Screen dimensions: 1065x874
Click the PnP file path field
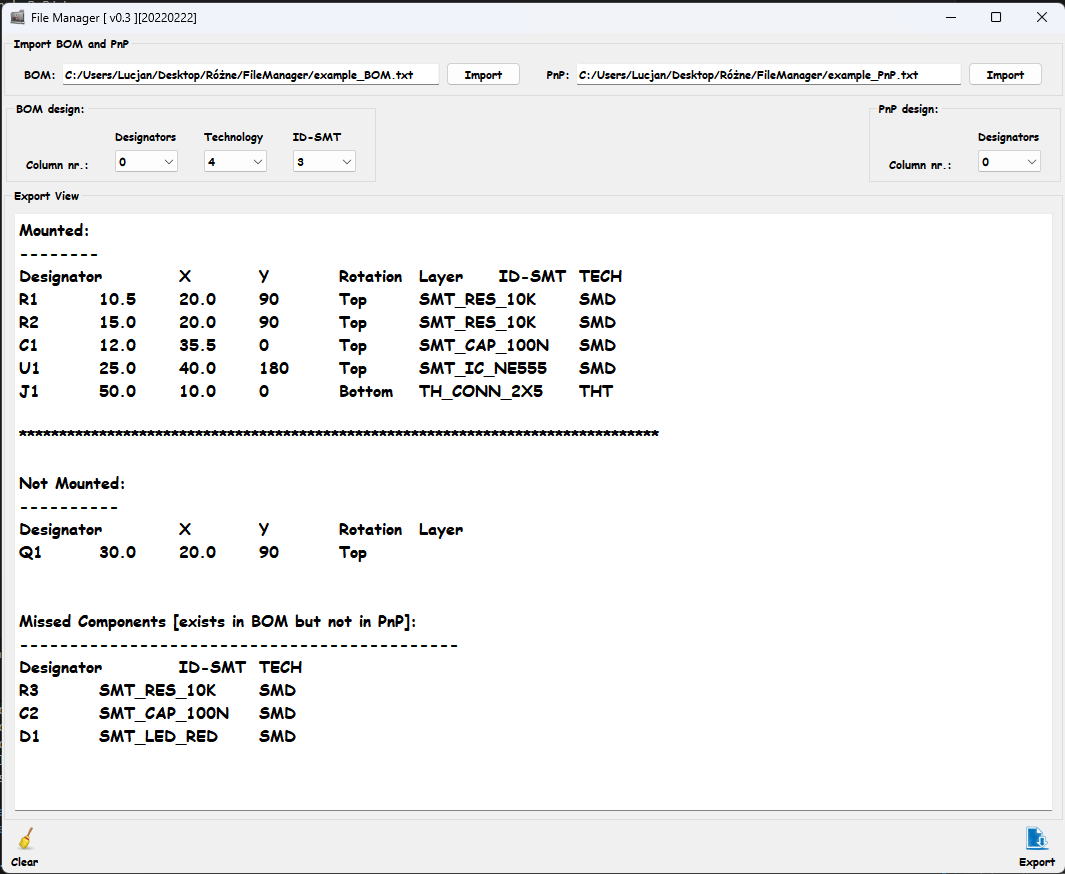point(769,75)
